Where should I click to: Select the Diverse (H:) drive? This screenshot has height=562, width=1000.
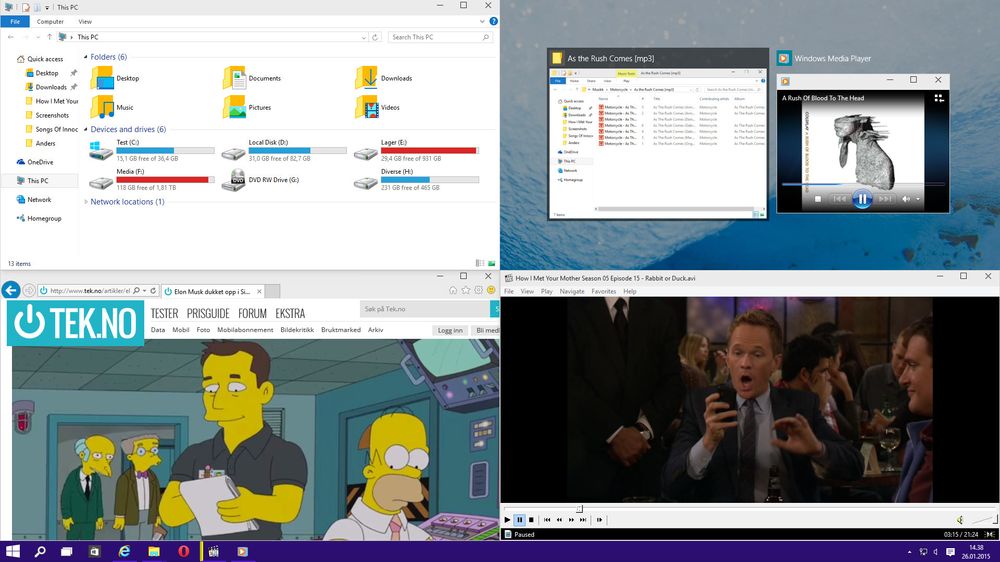click(x=416, y=180)
